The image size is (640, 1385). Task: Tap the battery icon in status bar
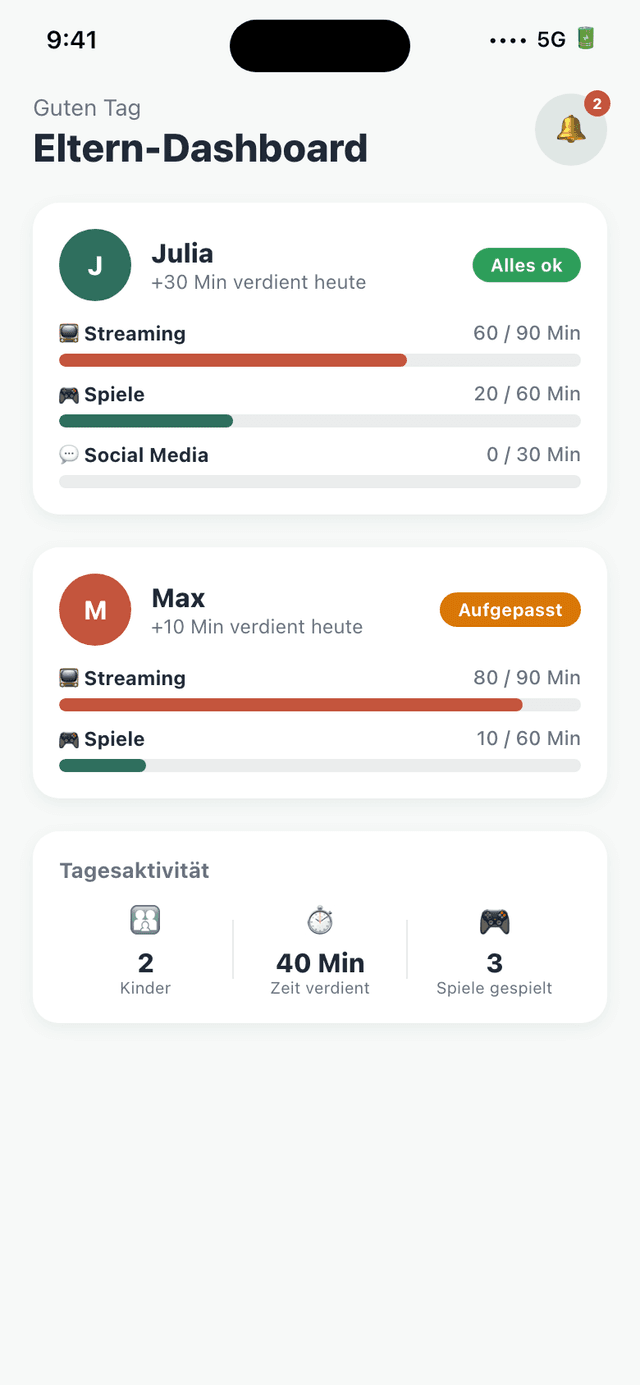pos(586,39)
